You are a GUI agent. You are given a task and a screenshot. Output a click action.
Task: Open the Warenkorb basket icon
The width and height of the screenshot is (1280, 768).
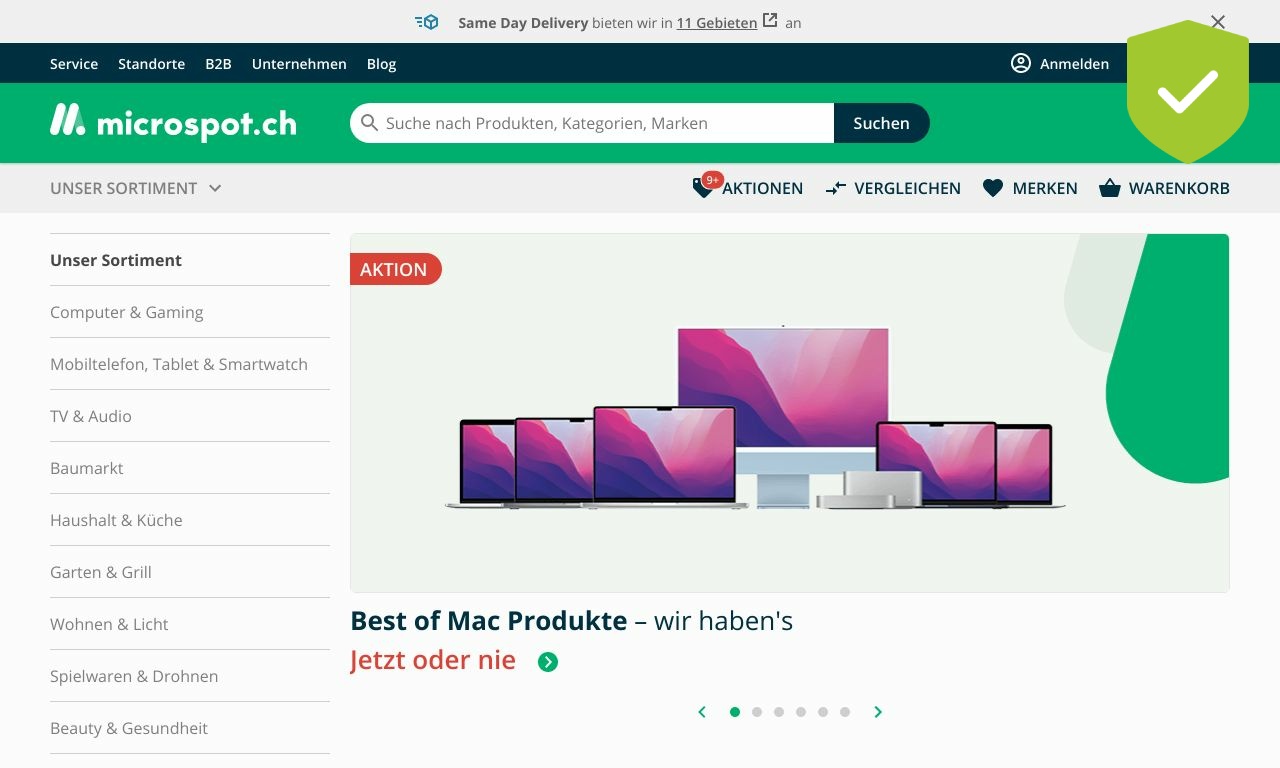coord(1109,188)
